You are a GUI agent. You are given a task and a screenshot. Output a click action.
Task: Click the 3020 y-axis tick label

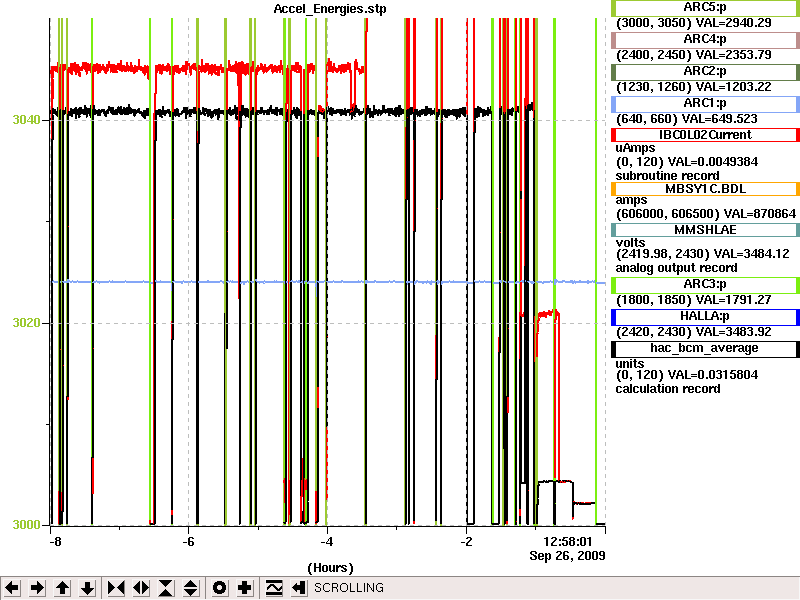26,323
